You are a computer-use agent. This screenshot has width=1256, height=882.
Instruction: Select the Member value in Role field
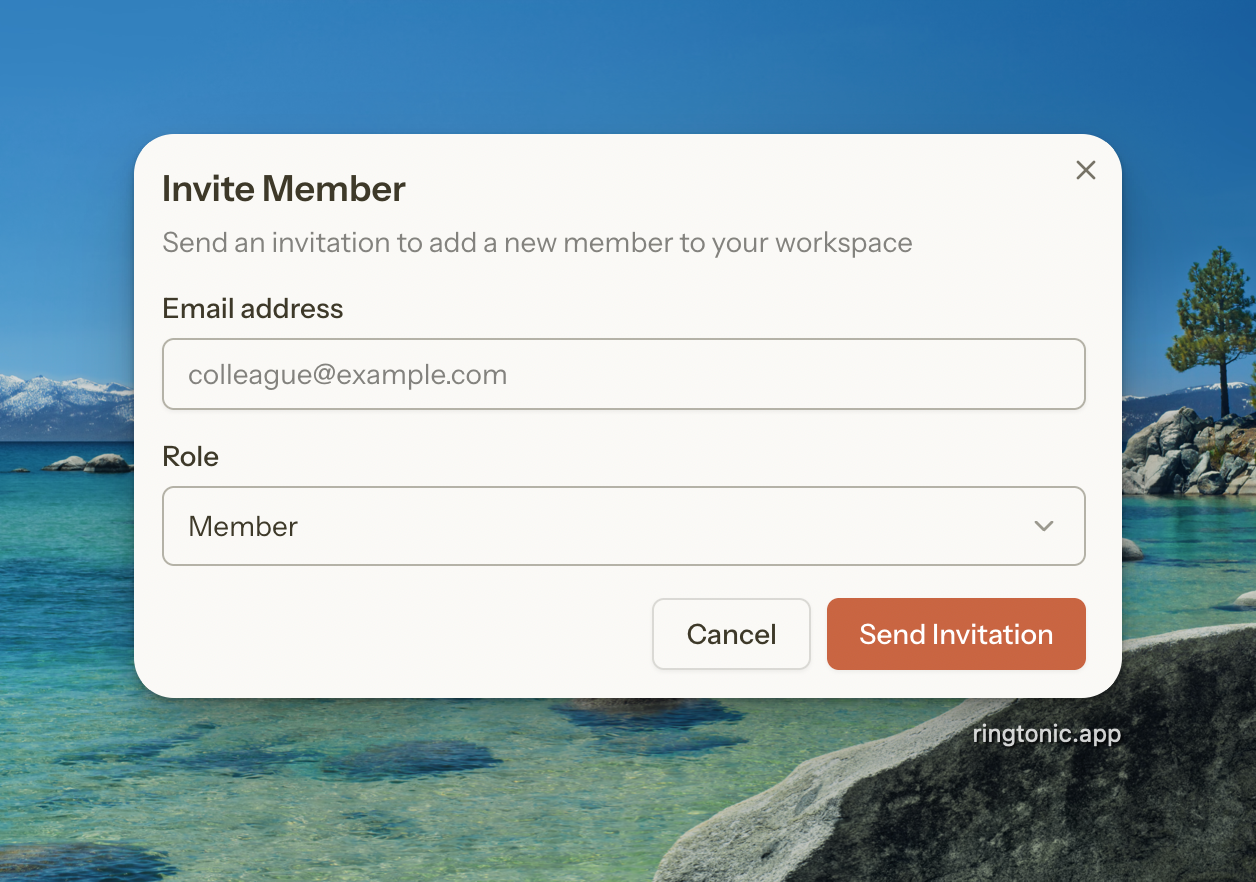click(x=243, y=526)
